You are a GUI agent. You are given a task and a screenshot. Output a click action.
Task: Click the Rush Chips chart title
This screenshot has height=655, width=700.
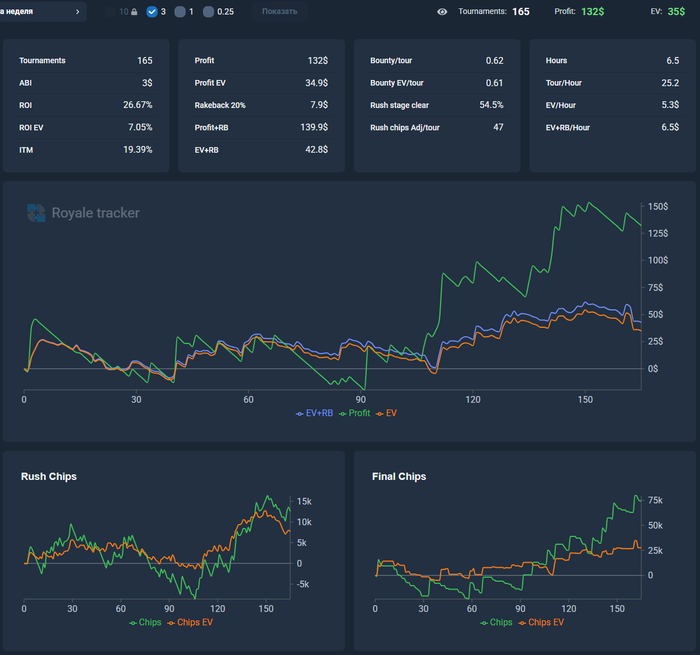point(49,476)
